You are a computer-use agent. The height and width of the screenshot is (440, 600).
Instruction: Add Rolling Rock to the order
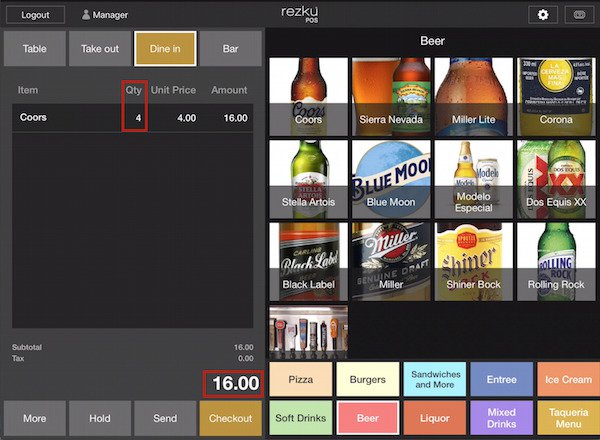[x=556, y=262]
